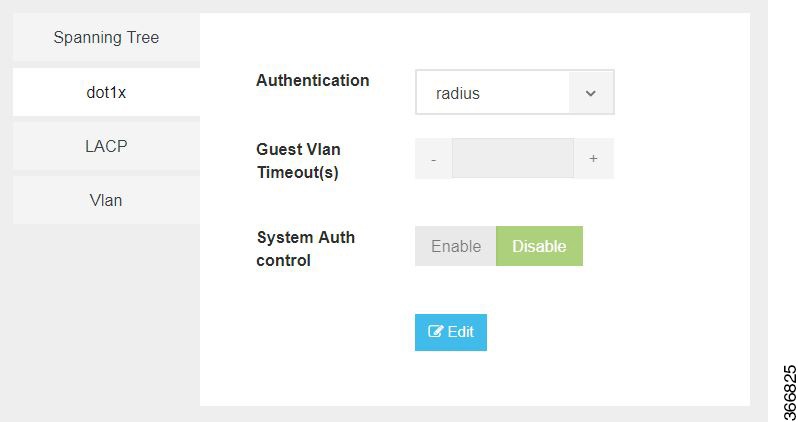Select Enable for System Auth control
This screenshot has height=422, width=798.
[x=455, y=246]
